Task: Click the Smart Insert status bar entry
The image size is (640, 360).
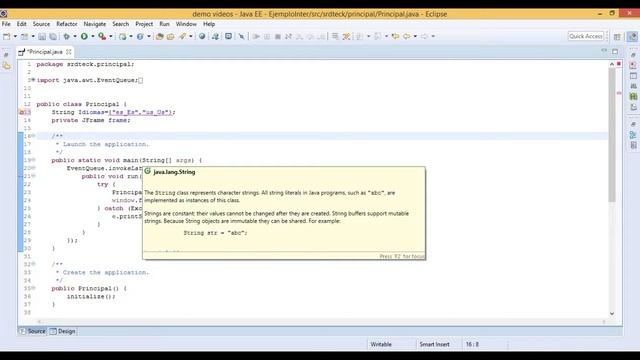Action: point(434,344)
